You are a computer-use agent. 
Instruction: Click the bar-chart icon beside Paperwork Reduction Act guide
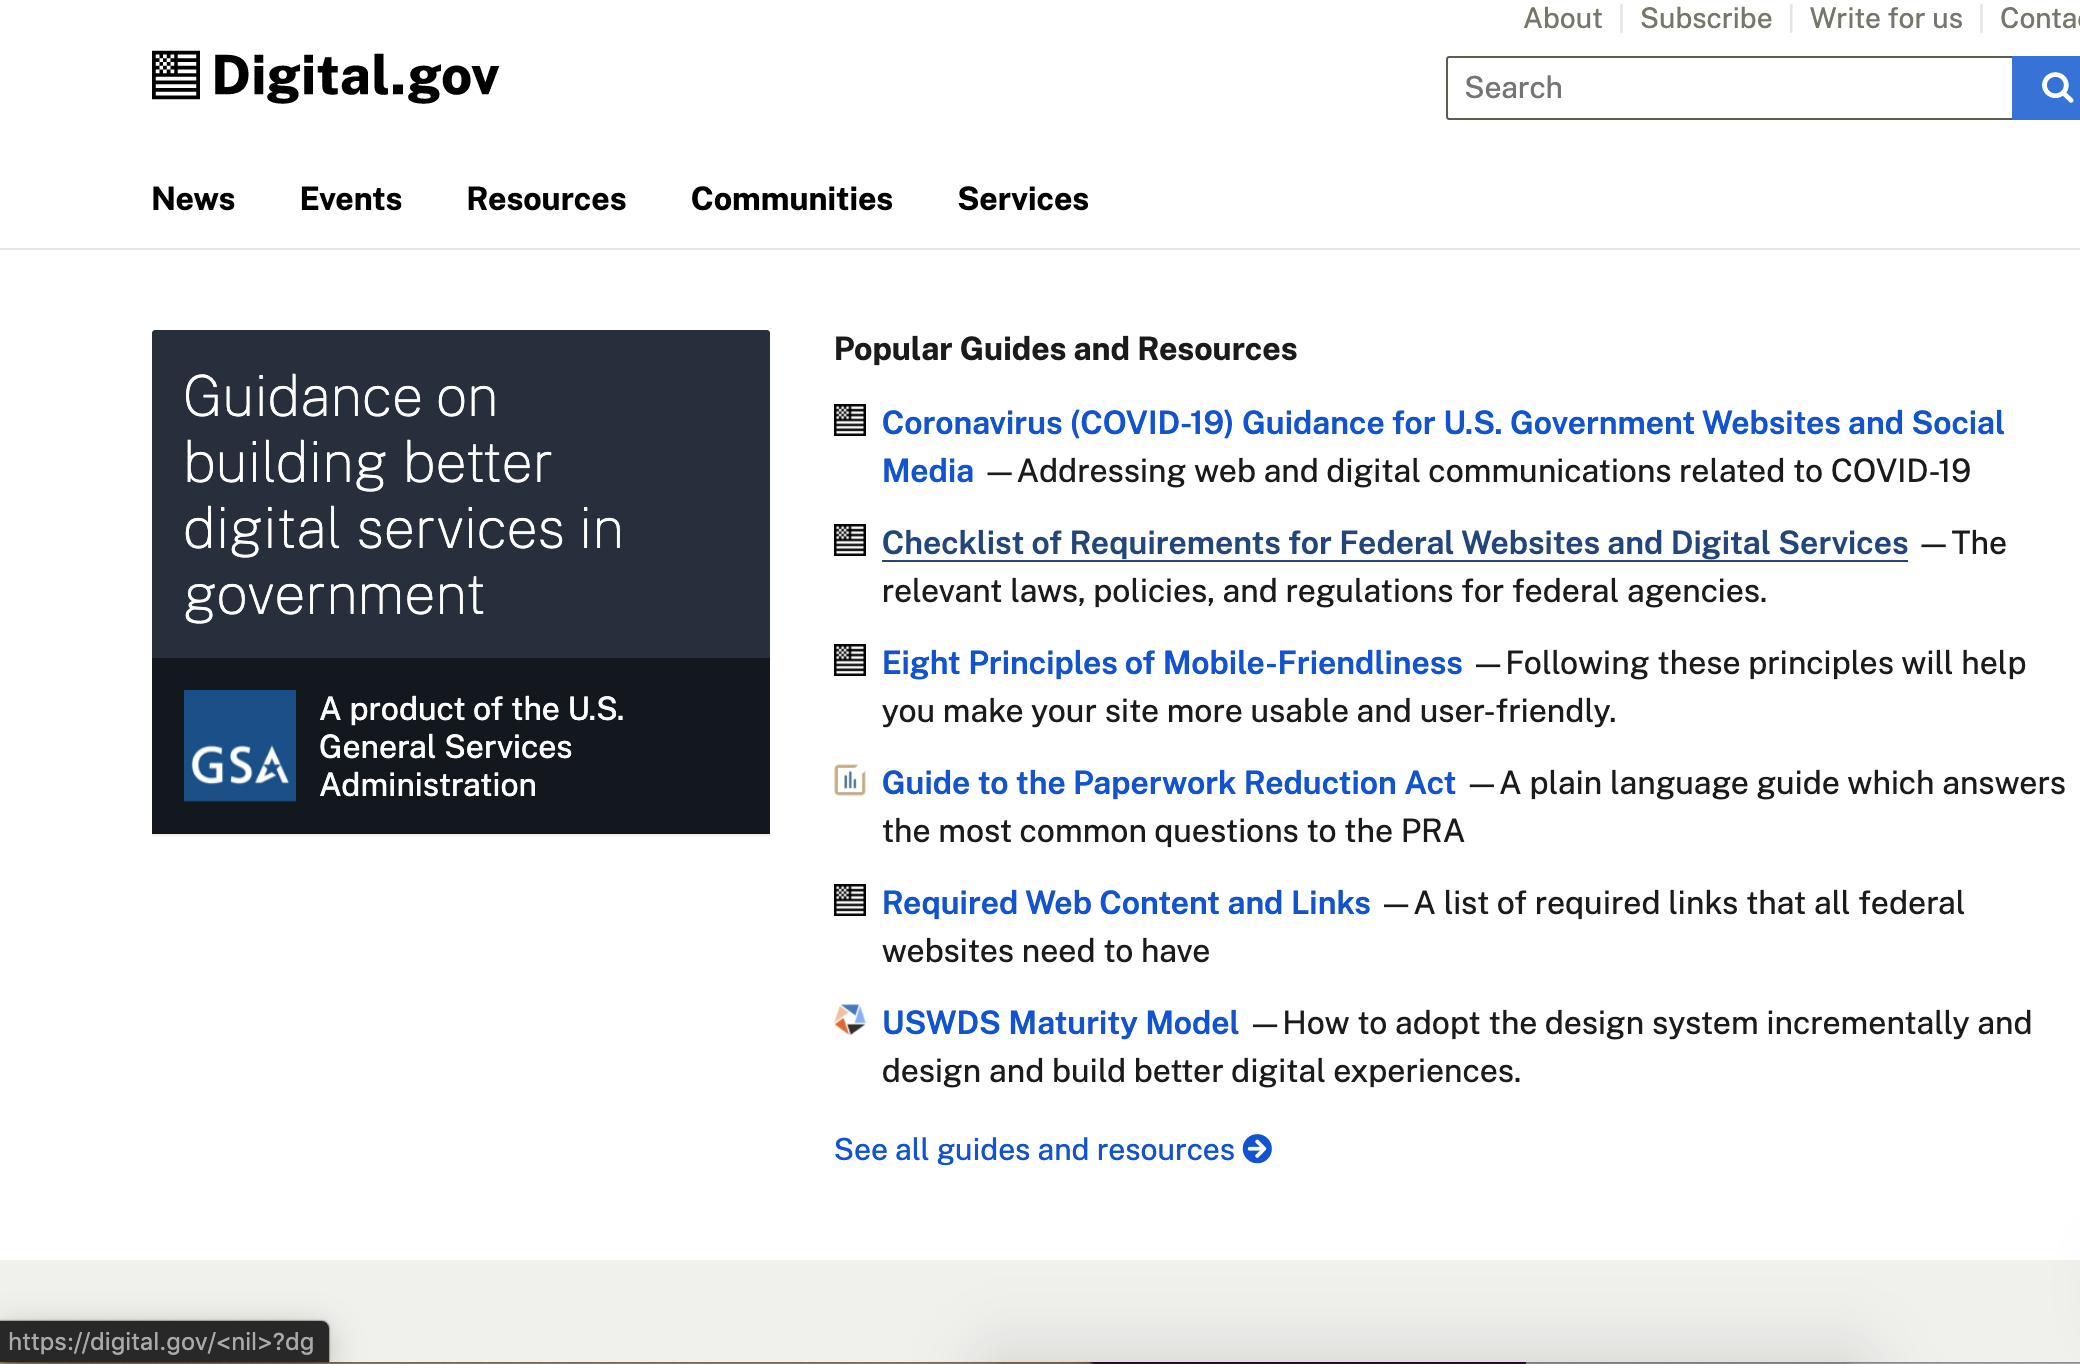(849, 782)
